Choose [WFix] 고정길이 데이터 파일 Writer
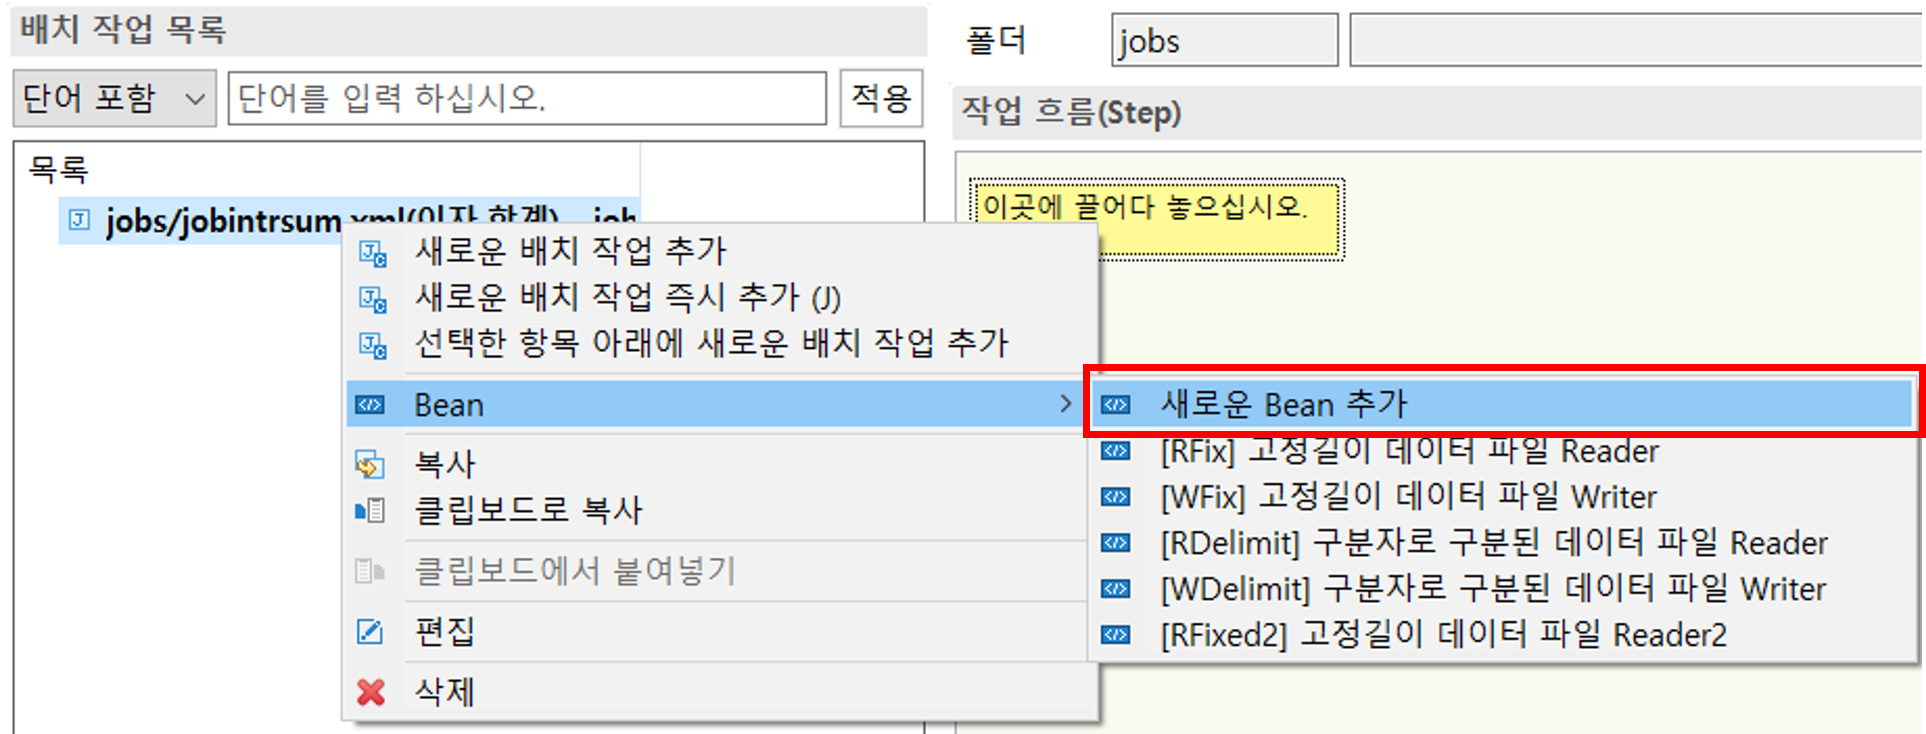The width and height of the screenshot is (1926, 734). click(x=1408, y=497)
